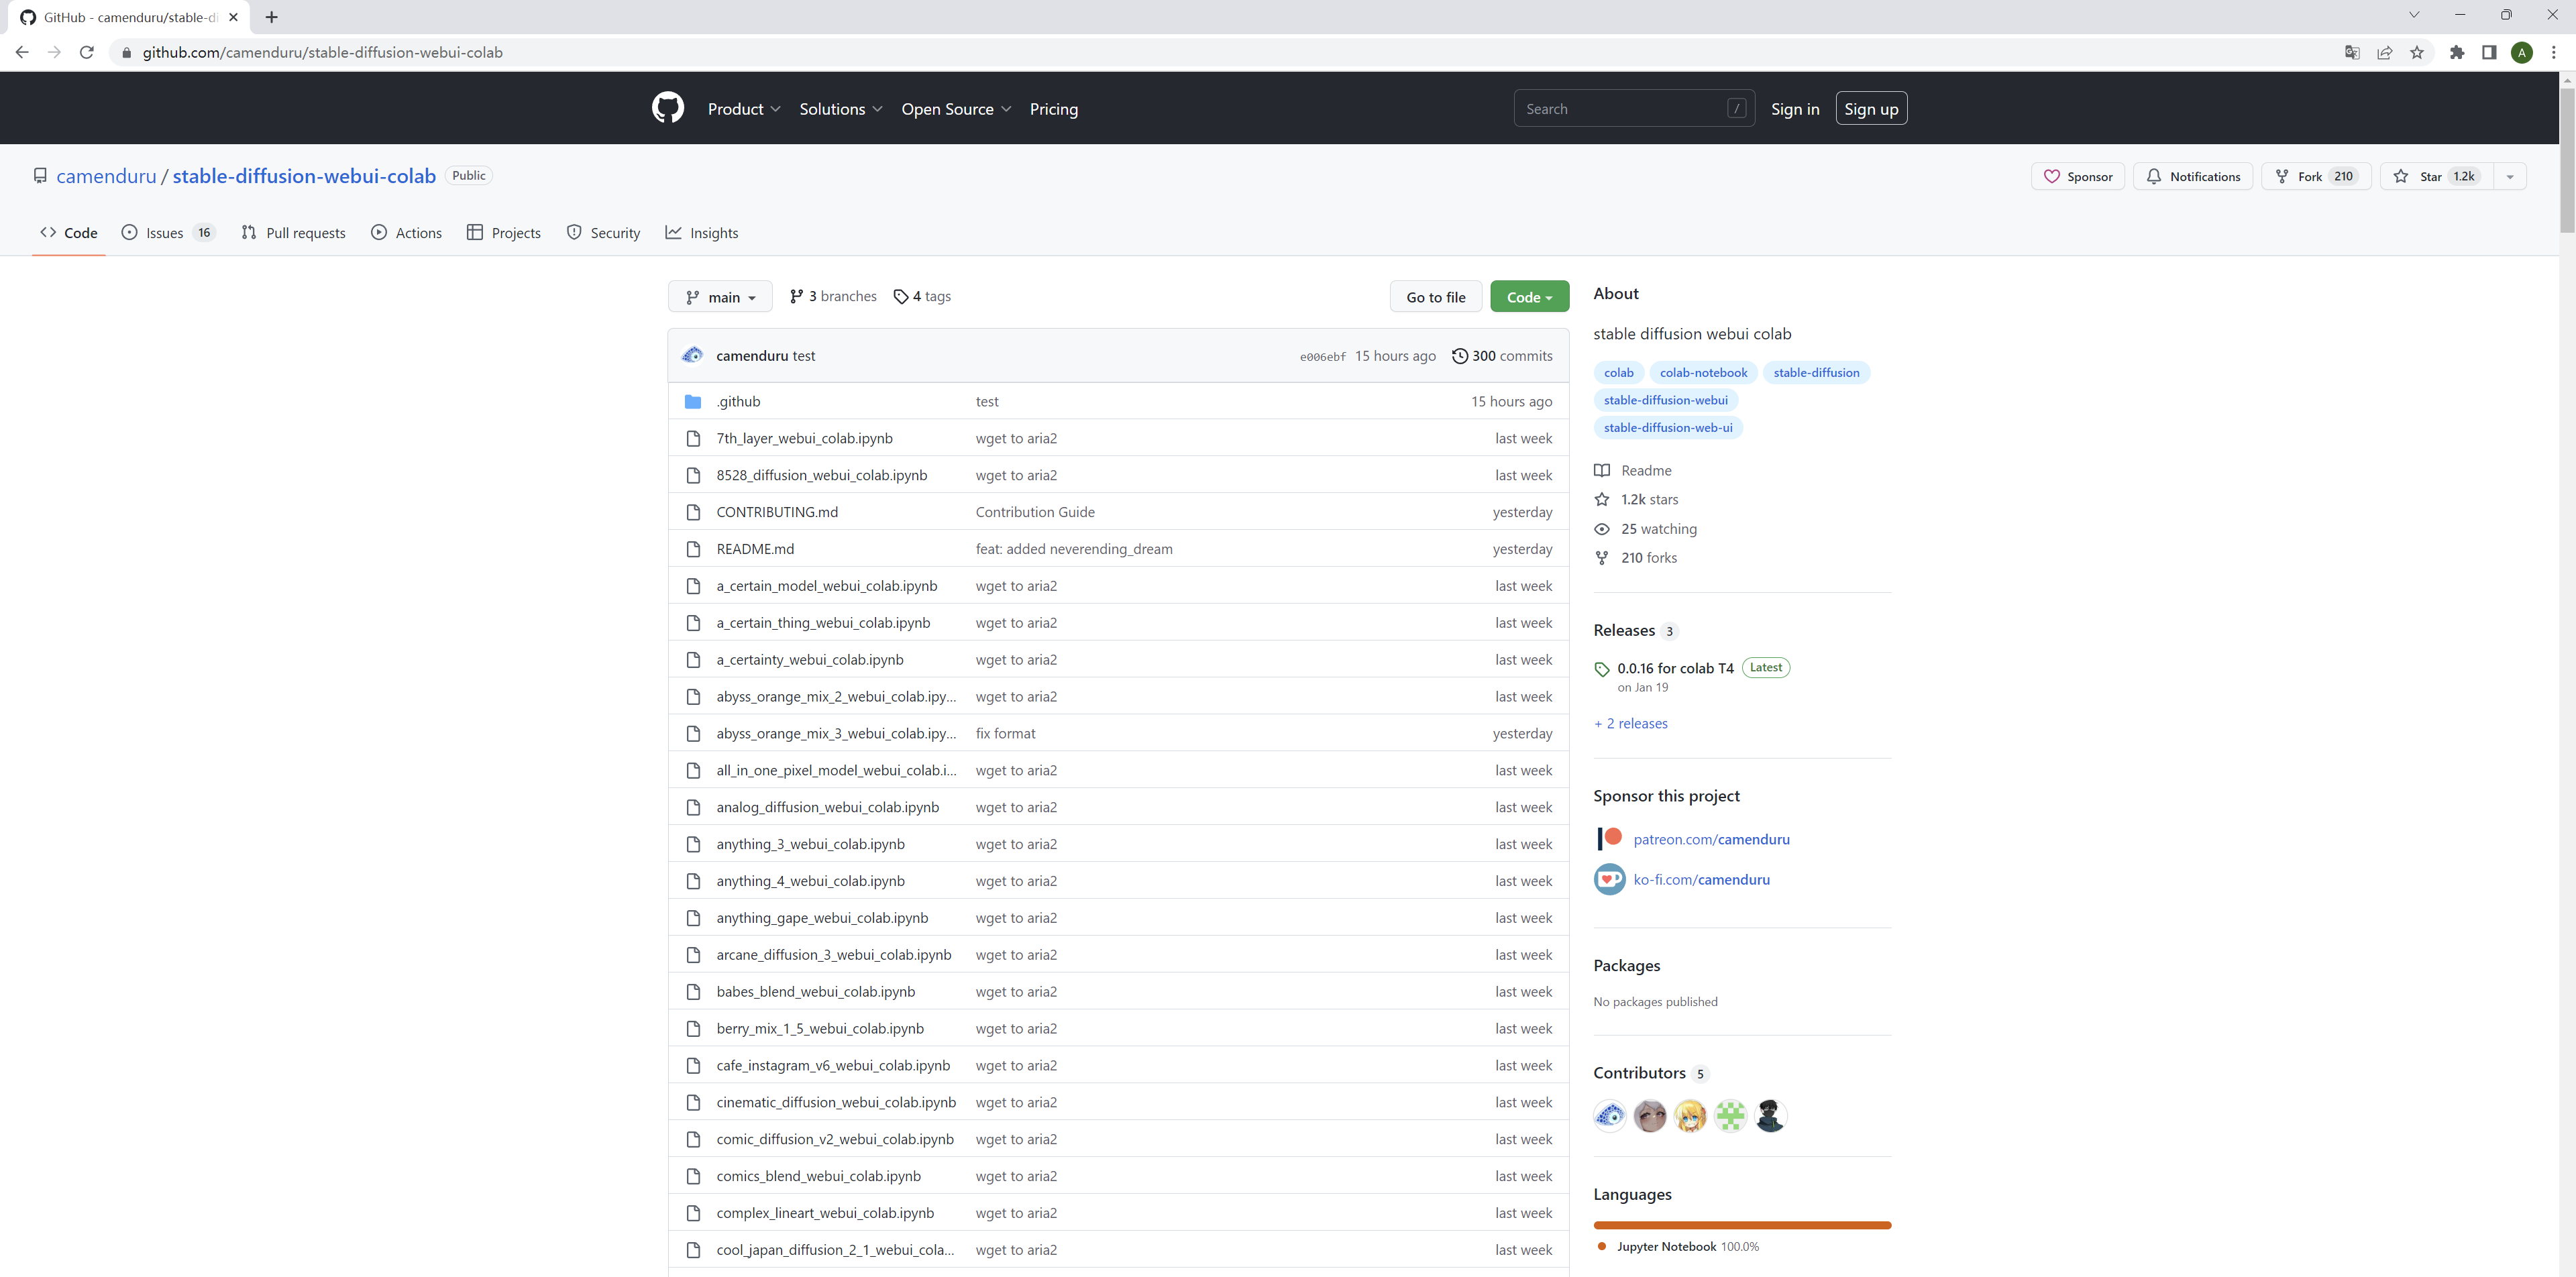The image size is (2576, 1277).
Task: Open the browser side panel icon
Action: pyautogui.click(x=2489, y=52)
